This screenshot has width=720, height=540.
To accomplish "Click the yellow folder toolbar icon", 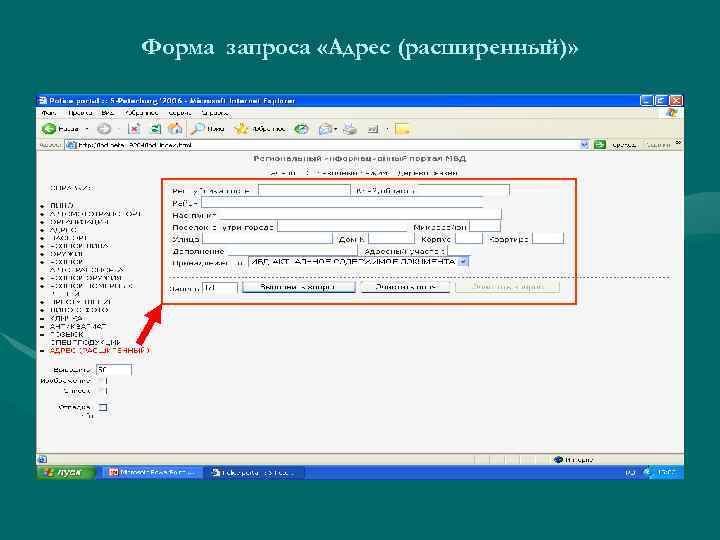I will [402, 129].
